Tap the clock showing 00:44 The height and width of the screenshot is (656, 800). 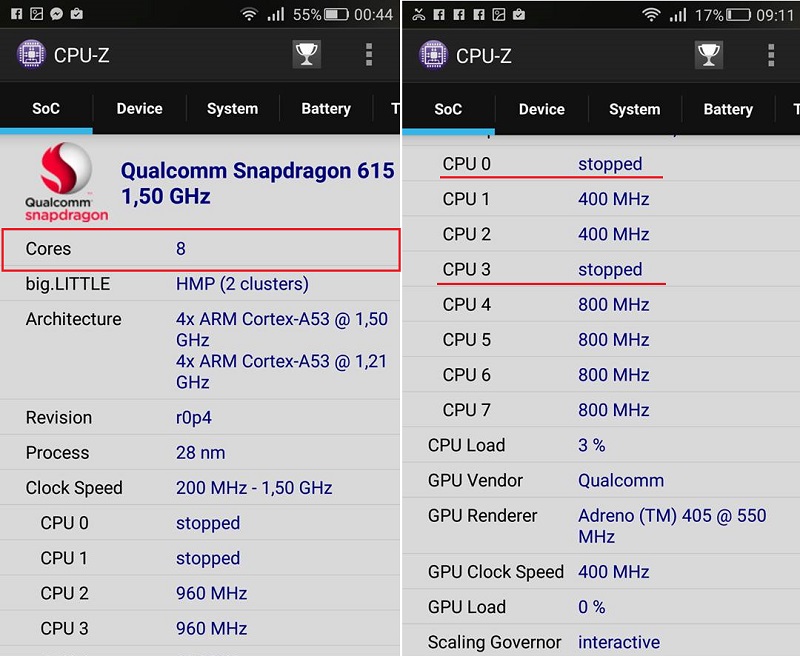373,14
